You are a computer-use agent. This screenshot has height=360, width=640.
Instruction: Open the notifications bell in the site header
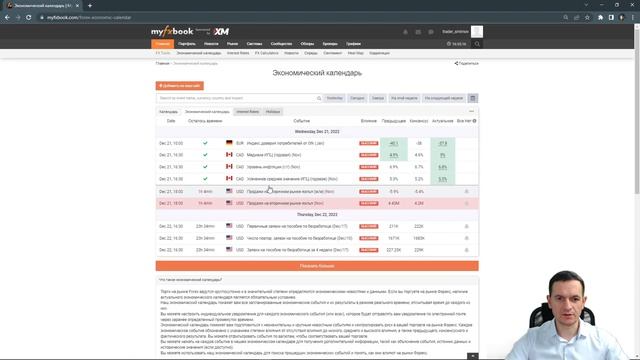pyautogui.click(x=405, y=32)
